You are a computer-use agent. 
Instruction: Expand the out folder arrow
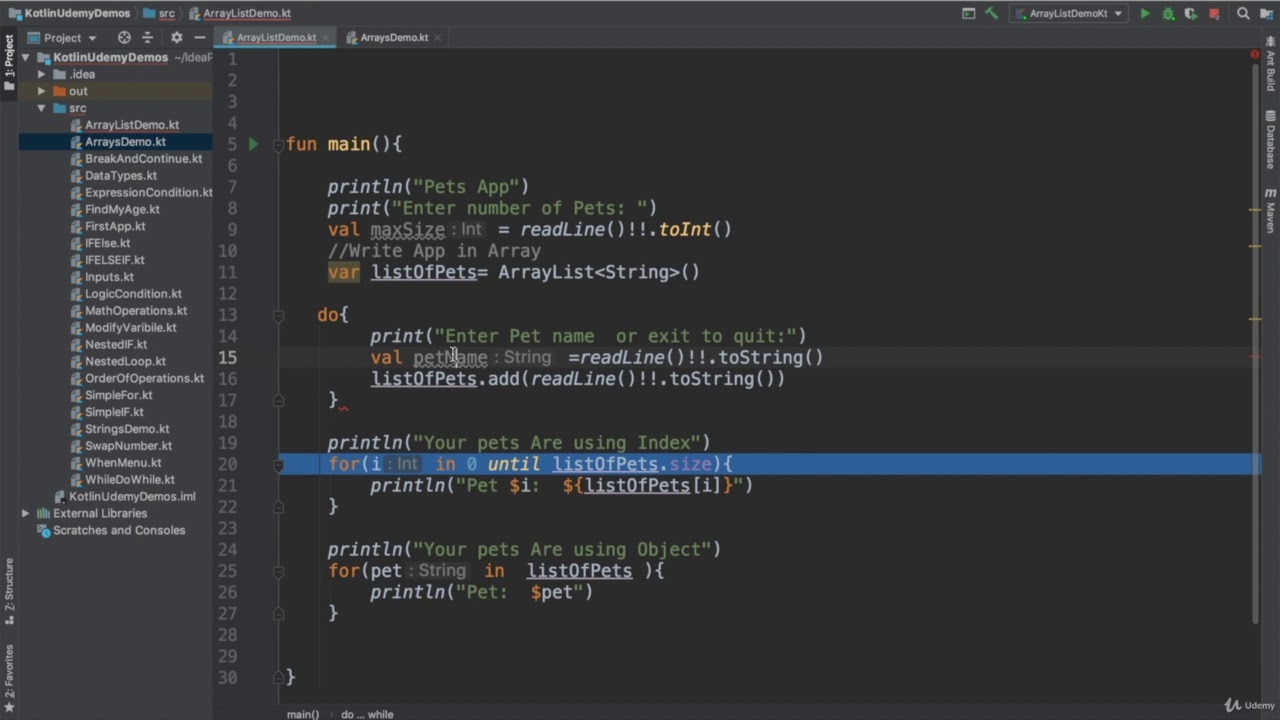tap(41, 91)
